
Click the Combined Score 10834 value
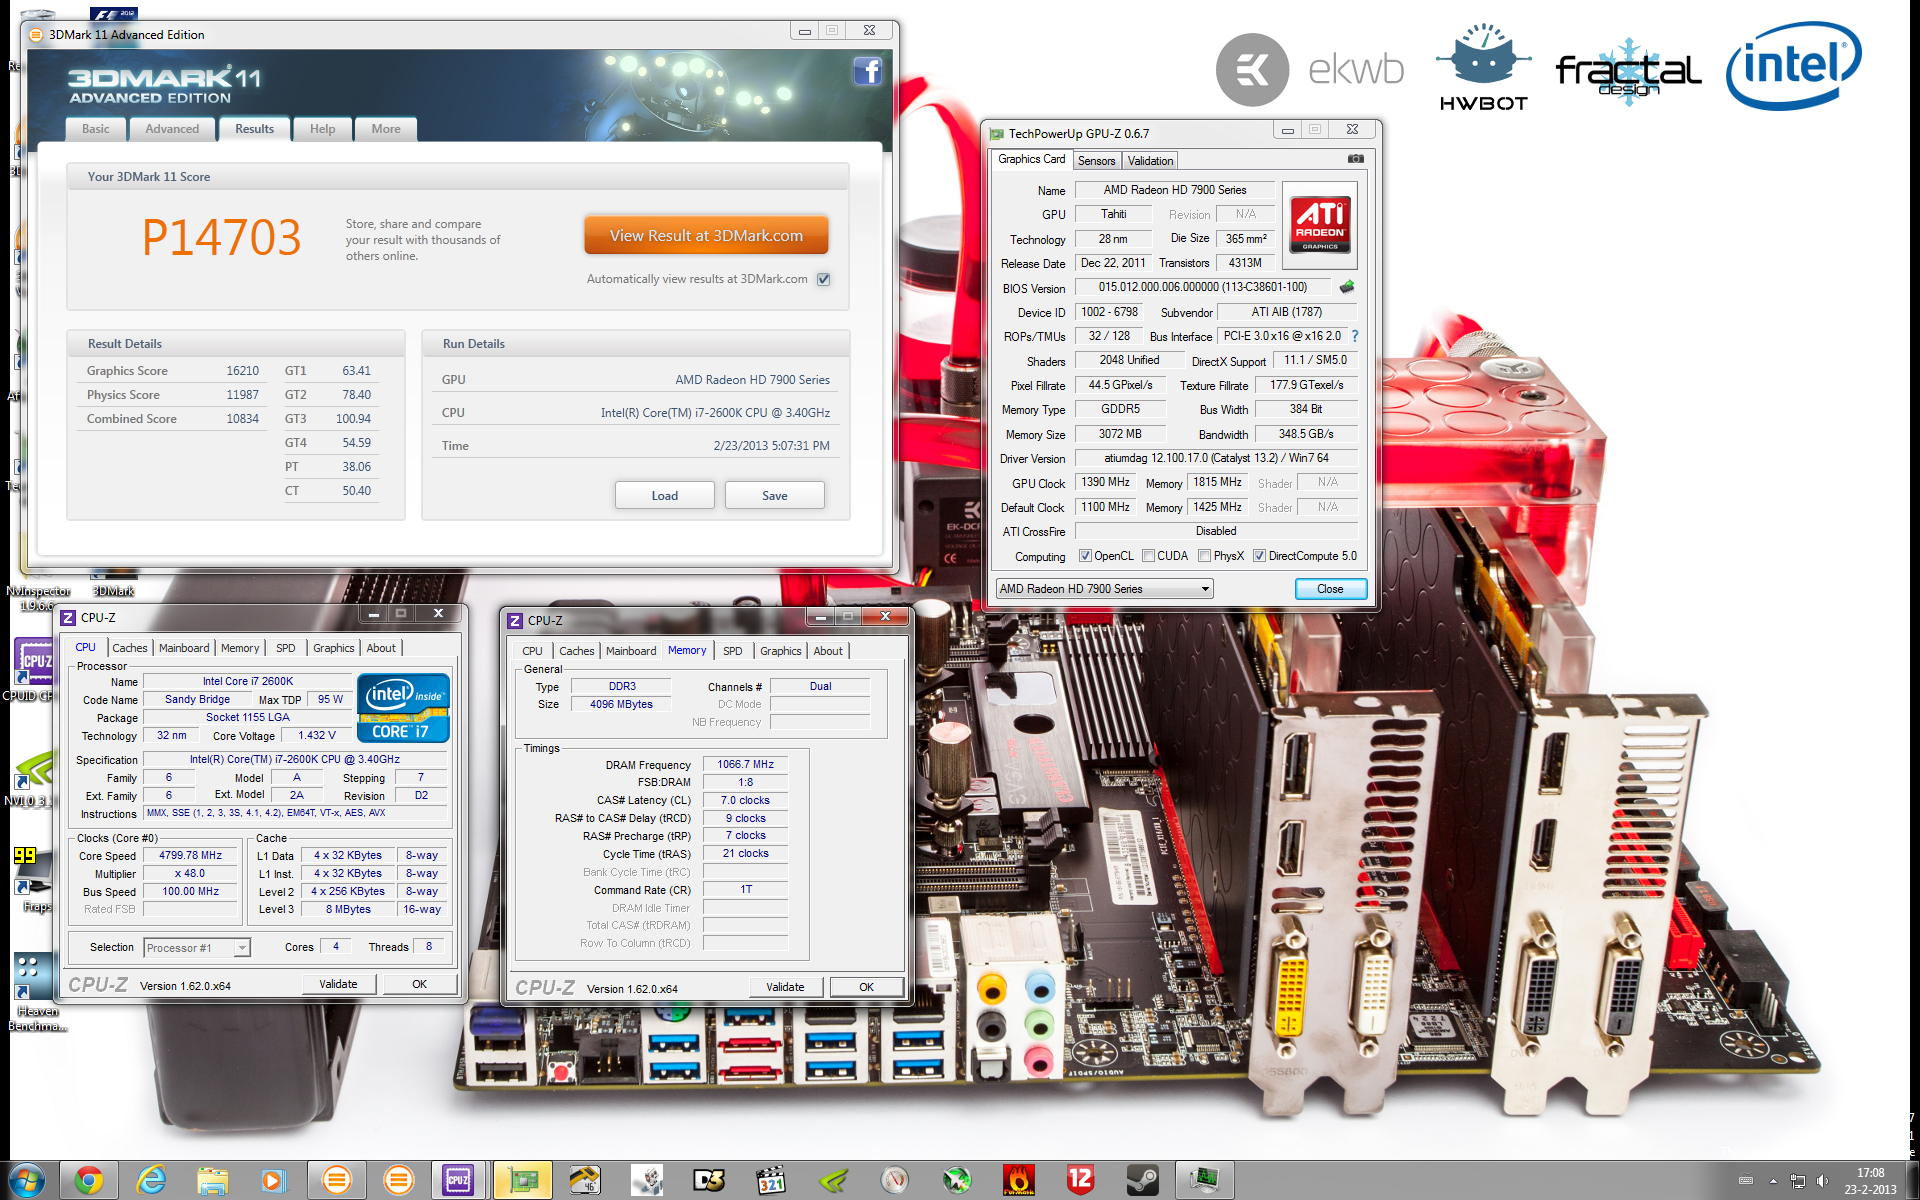point(242,419)
